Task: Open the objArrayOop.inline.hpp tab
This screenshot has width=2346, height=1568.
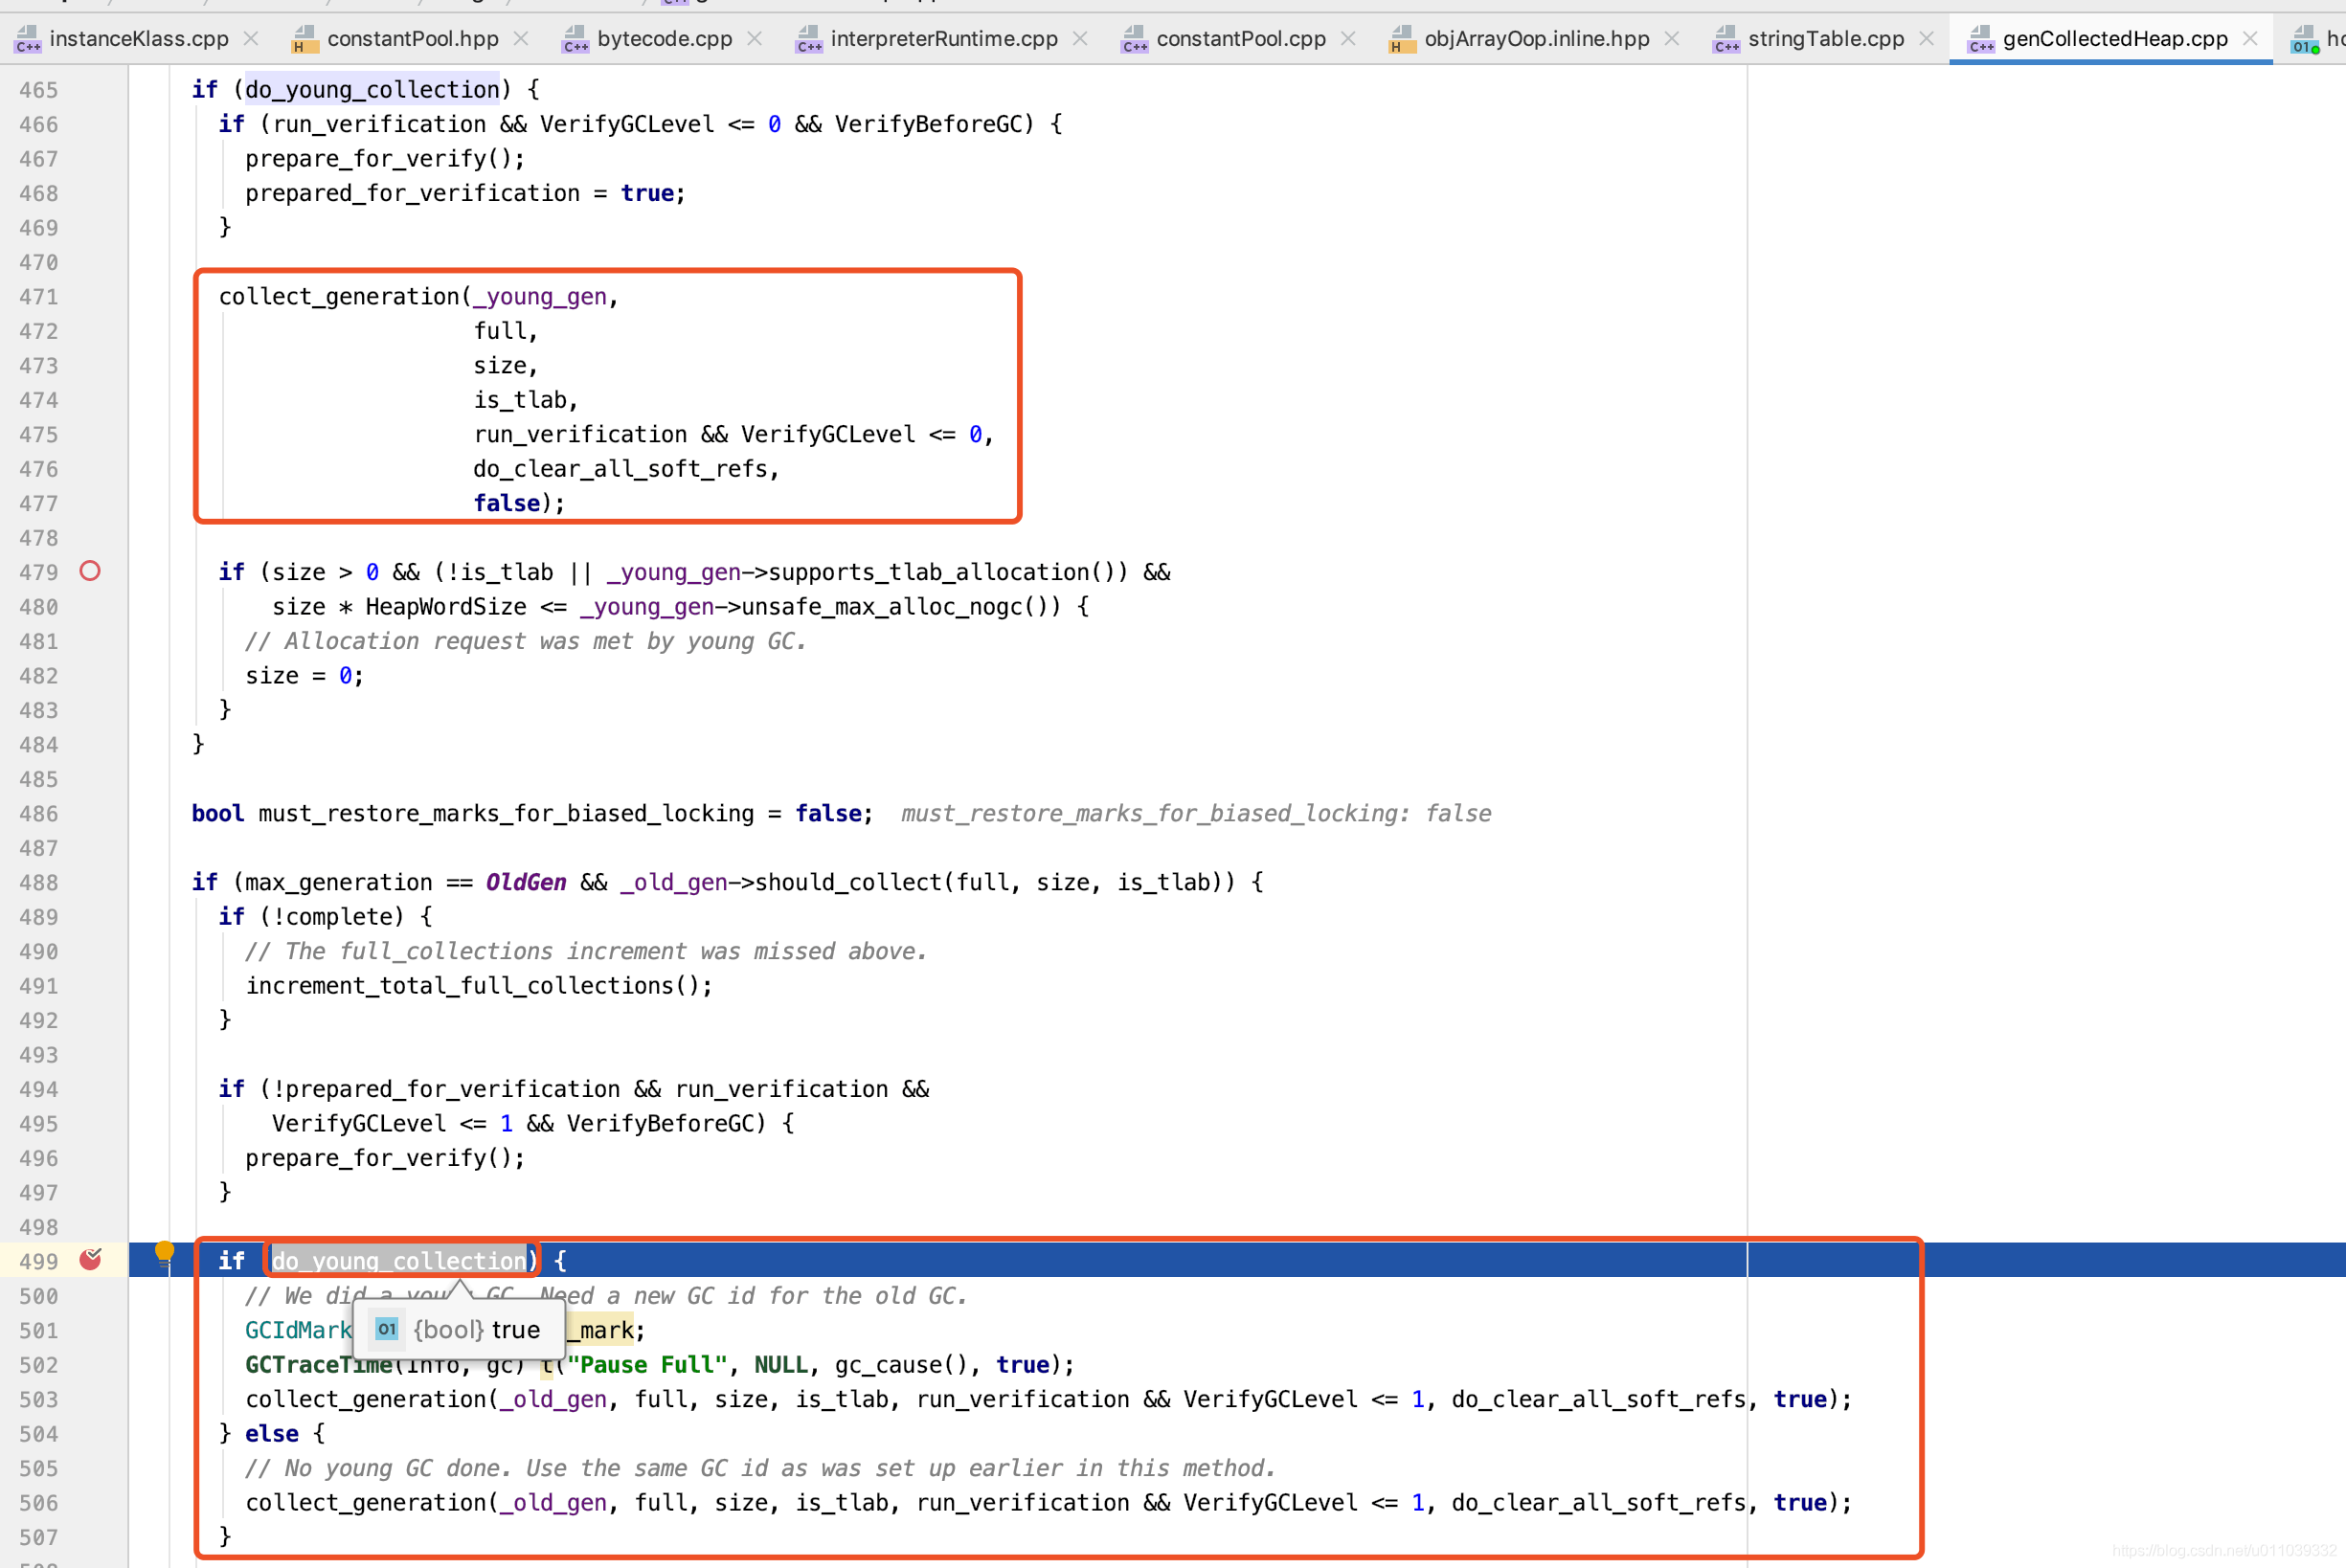Action: coord(1537,38)
